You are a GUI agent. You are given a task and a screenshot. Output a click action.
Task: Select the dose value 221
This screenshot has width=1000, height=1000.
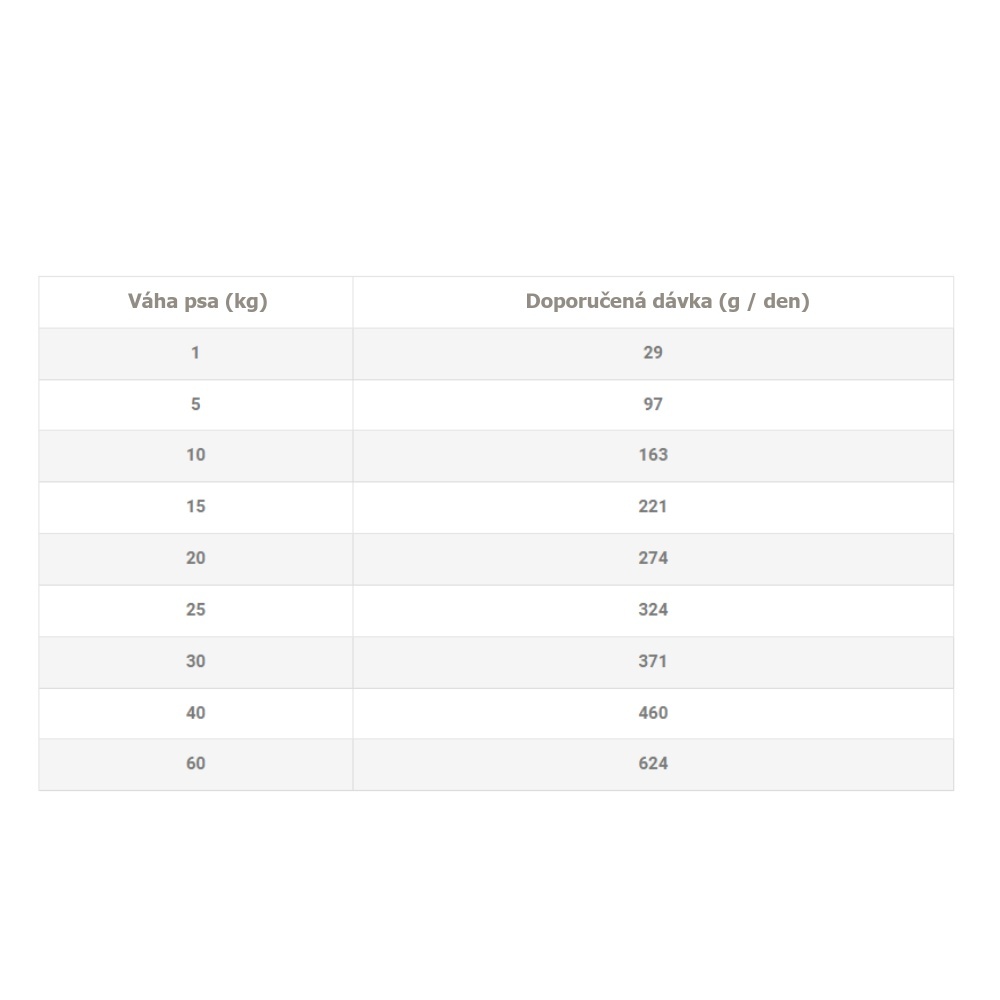point(653,506)
